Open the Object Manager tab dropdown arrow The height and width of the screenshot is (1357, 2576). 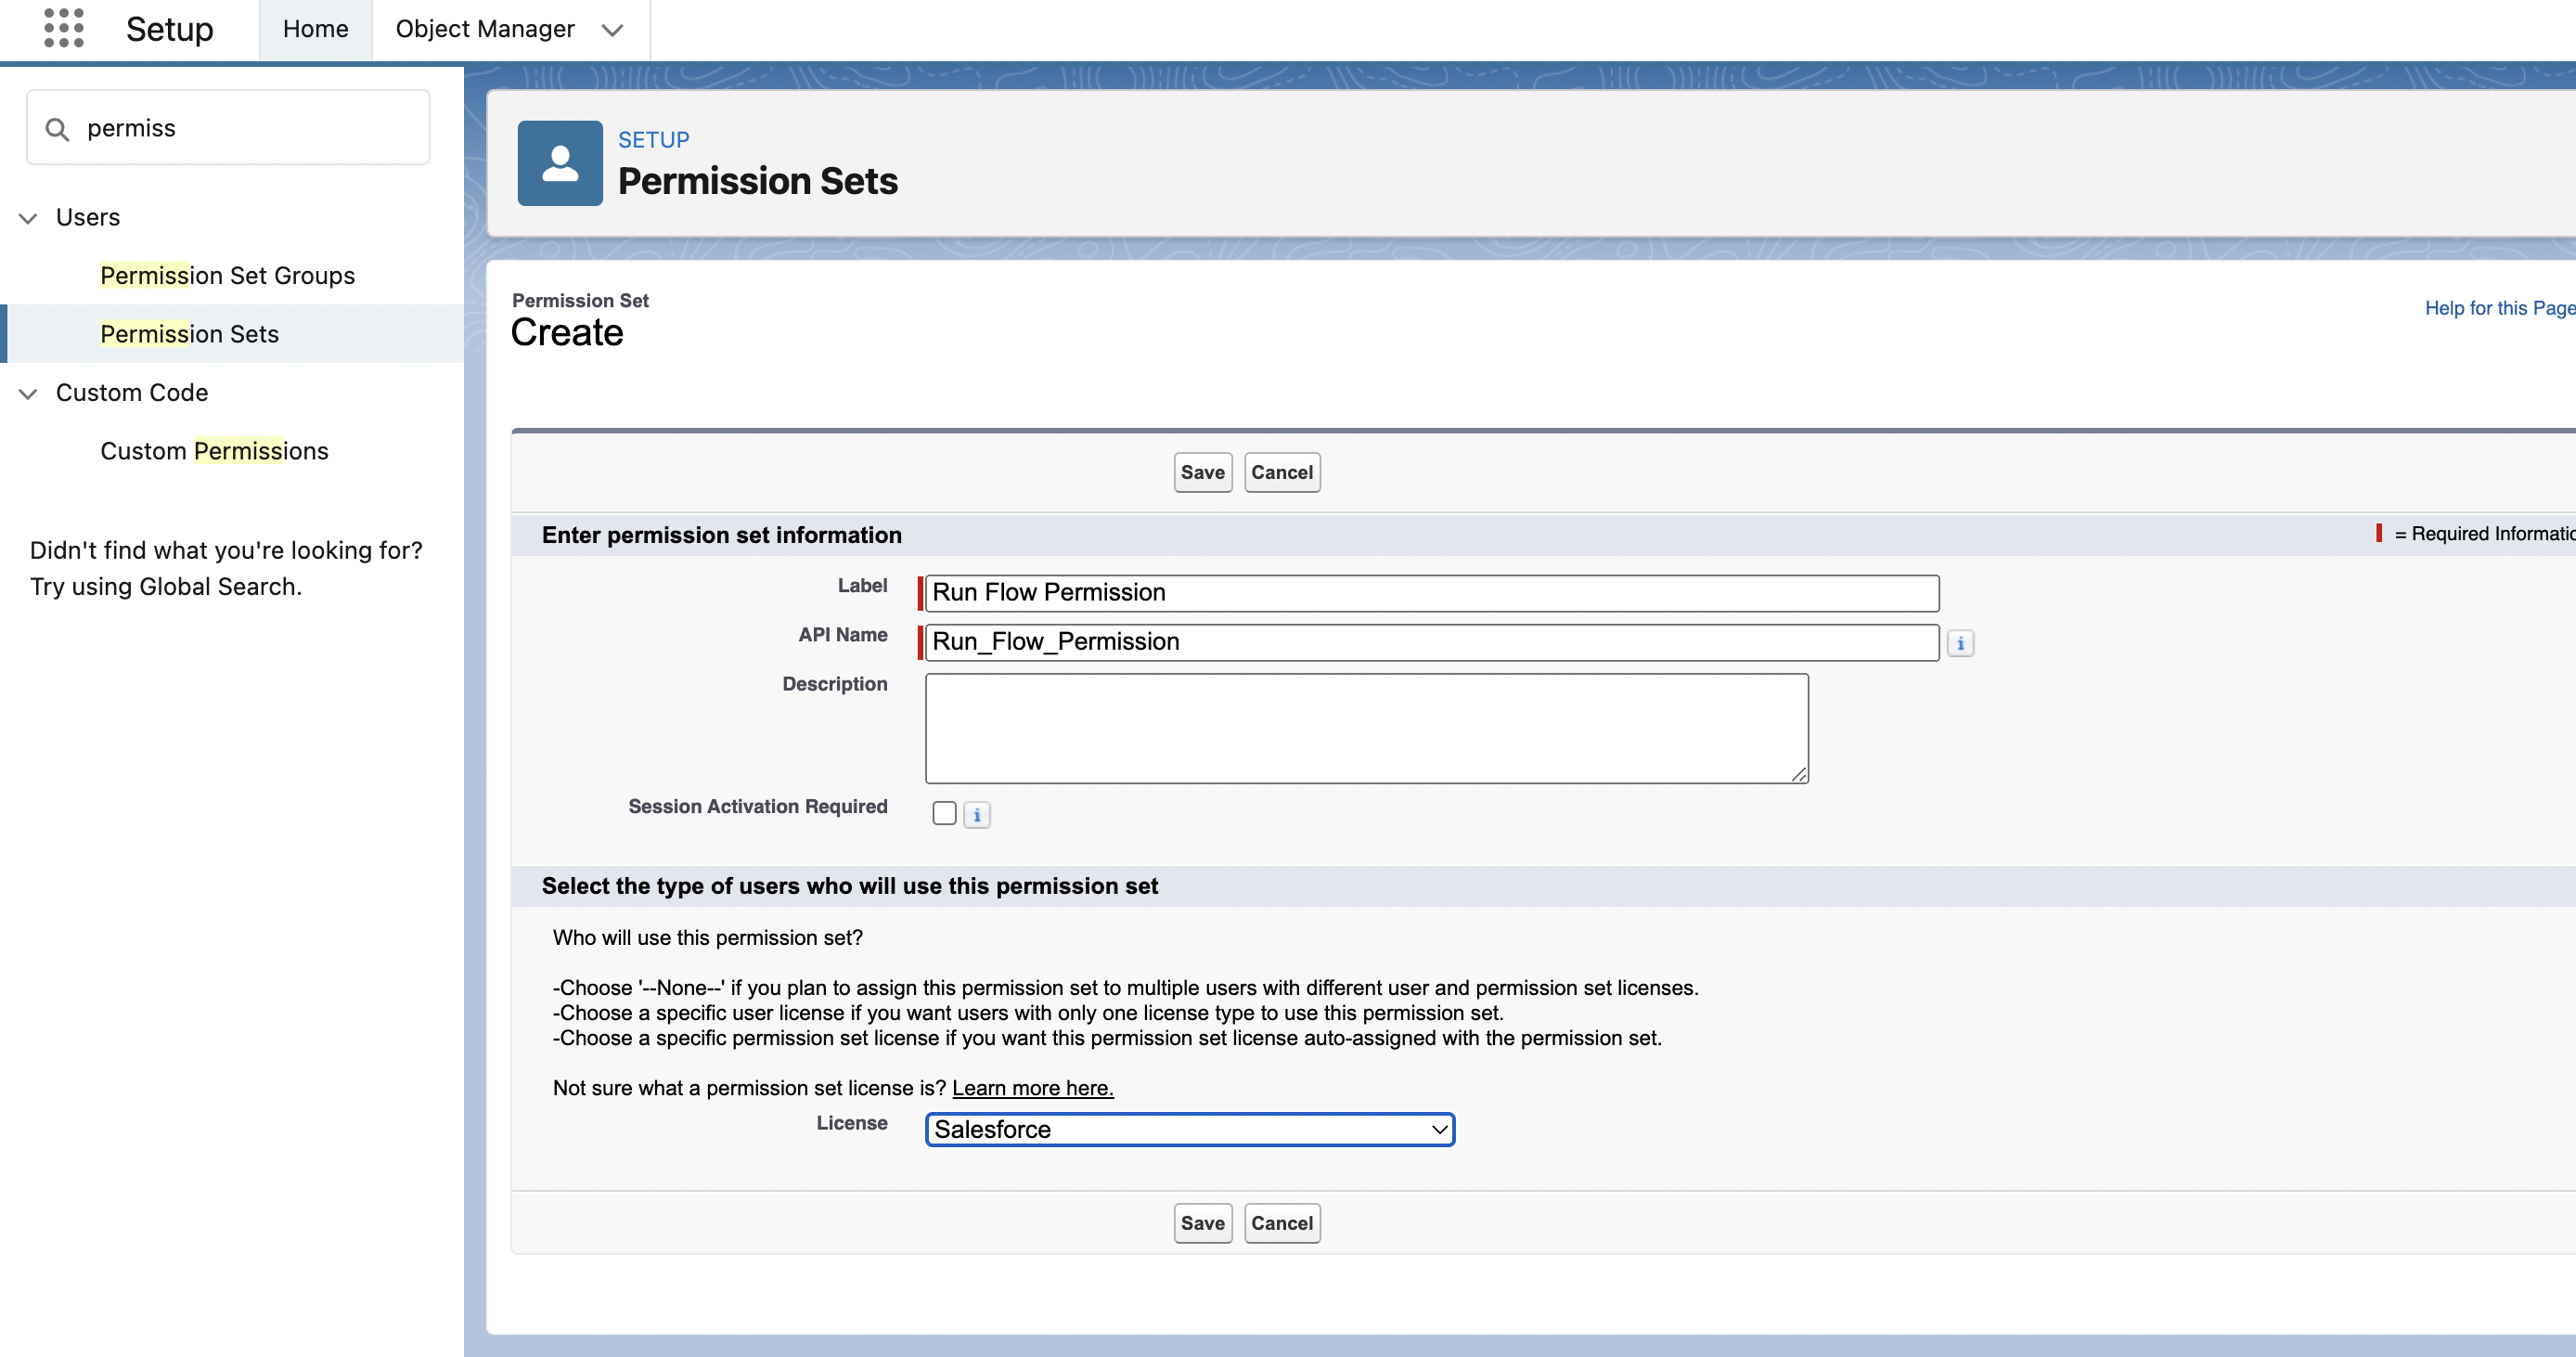pyautogui.click(x=612, y=30)
